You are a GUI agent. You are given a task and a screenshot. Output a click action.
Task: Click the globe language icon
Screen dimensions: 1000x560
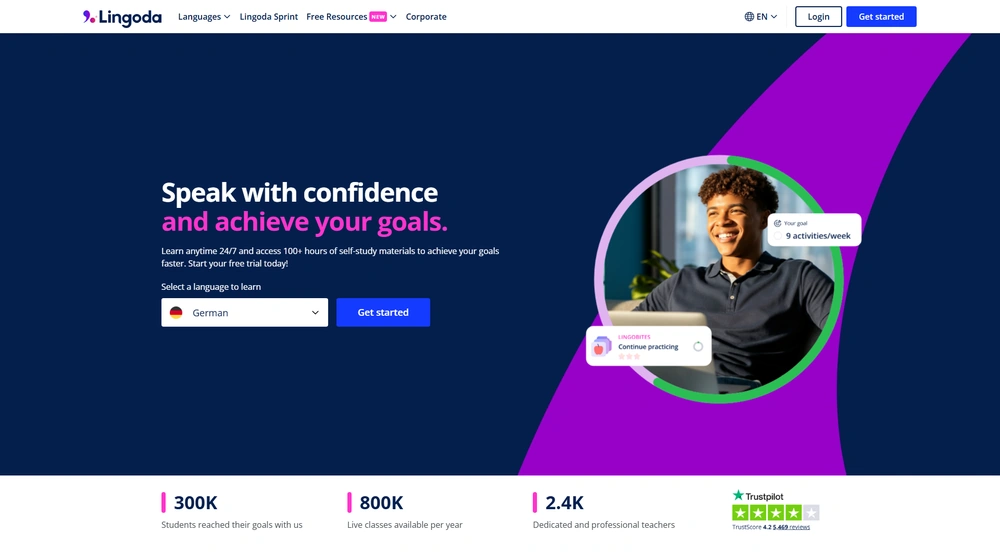coord(749,17)
